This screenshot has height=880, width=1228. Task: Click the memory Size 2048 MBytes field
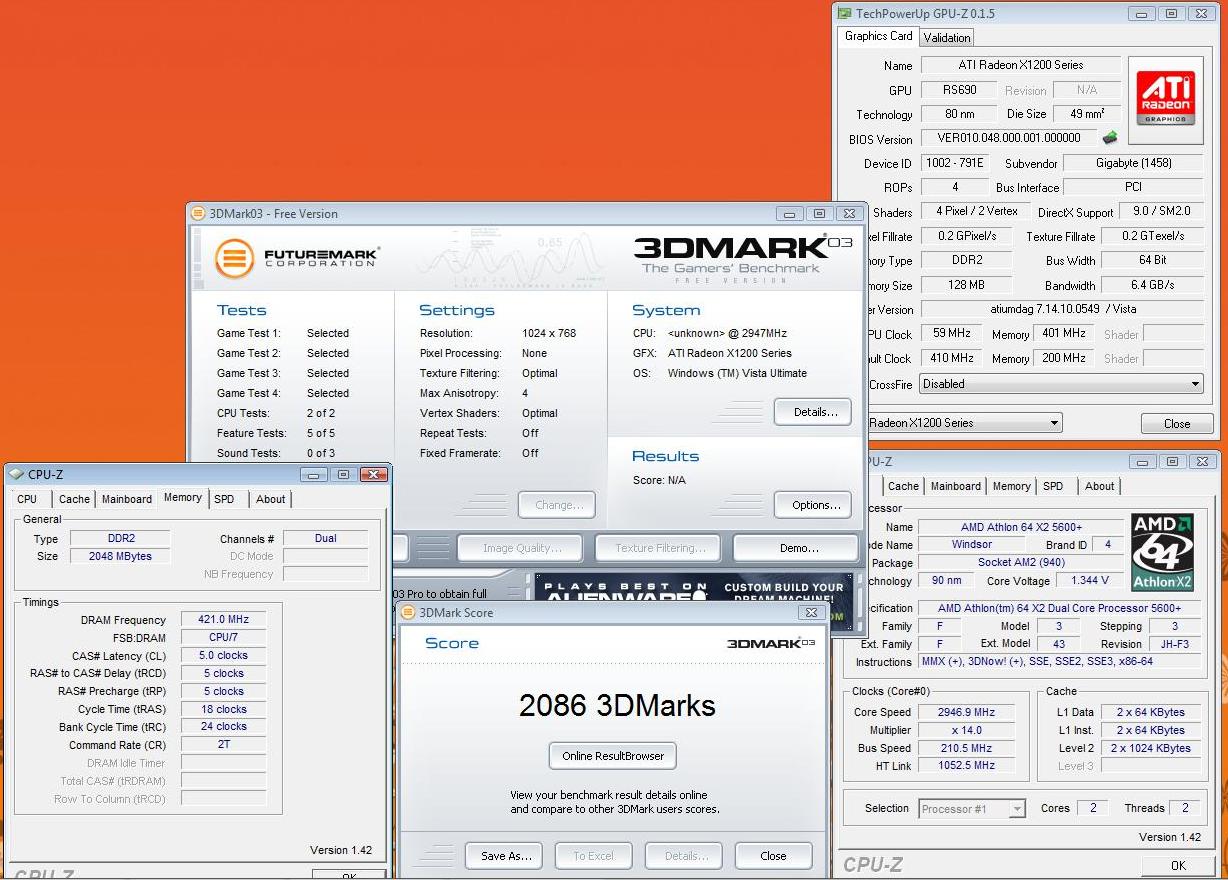120,557
